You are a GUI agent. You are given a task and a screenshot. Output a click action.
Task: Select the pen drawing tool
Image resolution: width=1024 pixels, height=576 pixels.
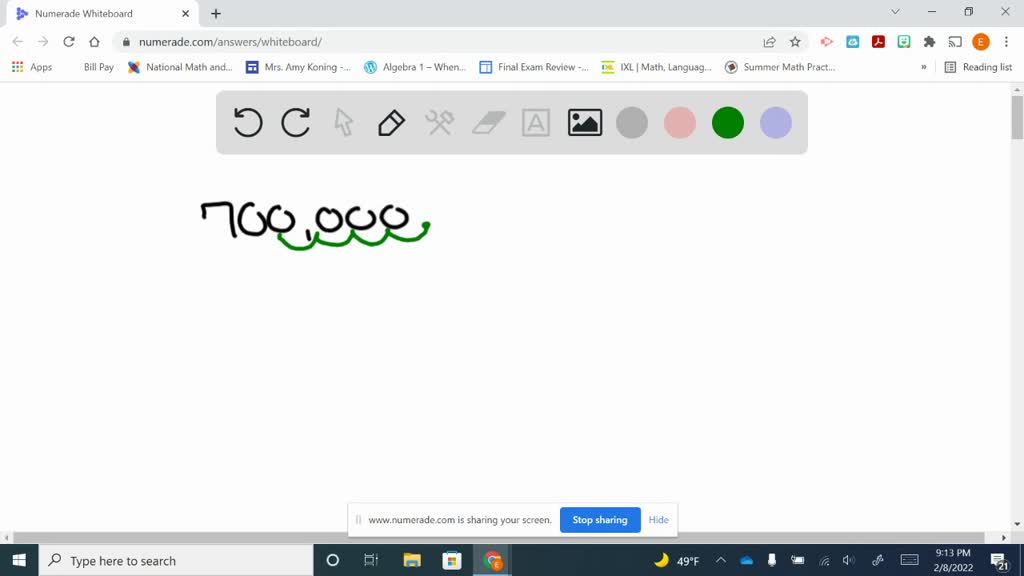click(391, 123)
